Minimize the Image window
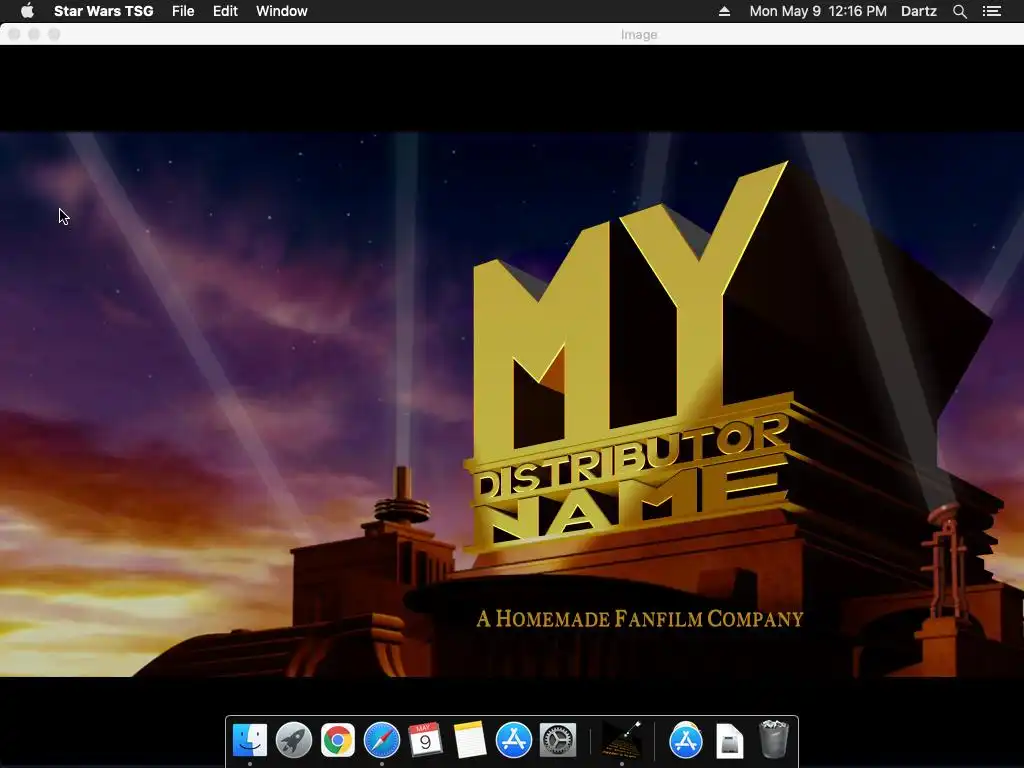The image size is (1024, 768). pos(34,34)
